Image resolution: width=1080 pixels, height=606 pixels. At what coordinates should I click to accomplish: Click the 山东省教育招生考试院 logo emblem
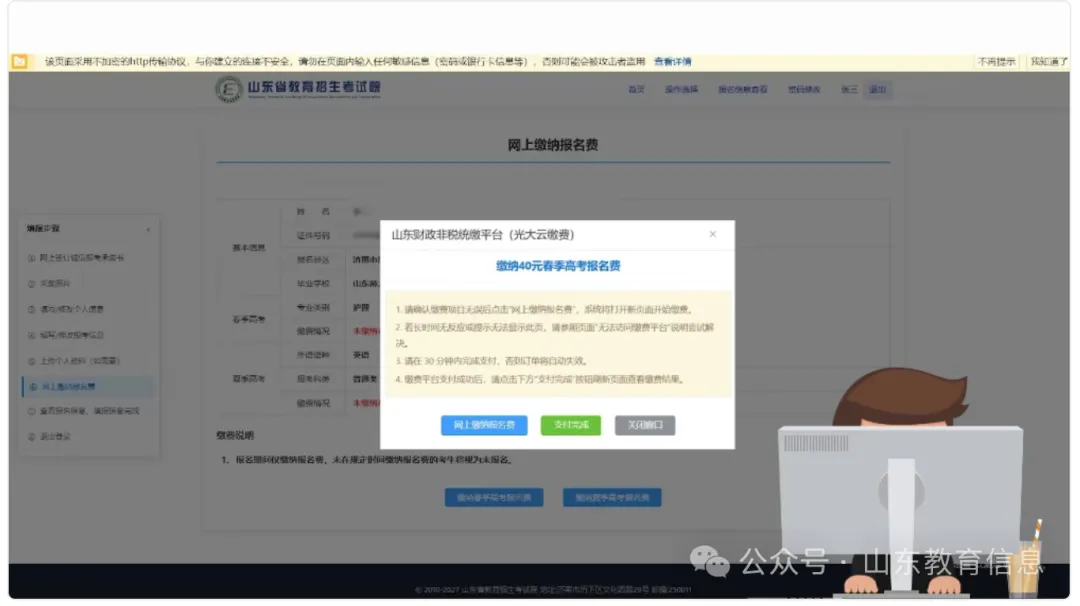coord(229,89)
